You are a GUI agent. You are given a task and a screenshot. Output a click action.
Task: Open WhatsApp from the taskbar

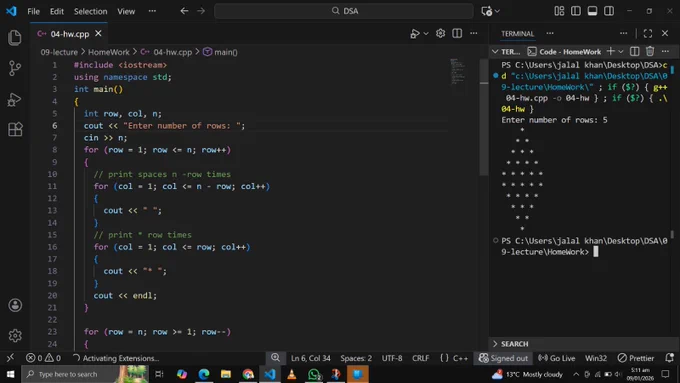(x=314, y=374)
